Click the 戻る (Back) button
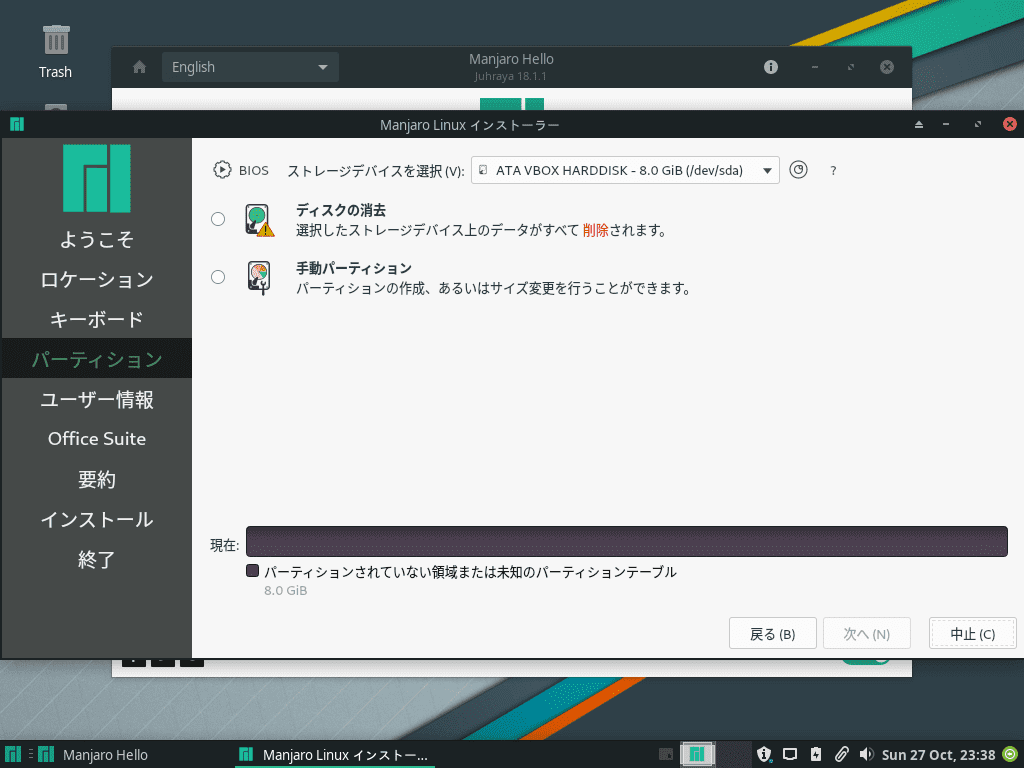This screenshot has width=1024, height=768. coord(772,633)
